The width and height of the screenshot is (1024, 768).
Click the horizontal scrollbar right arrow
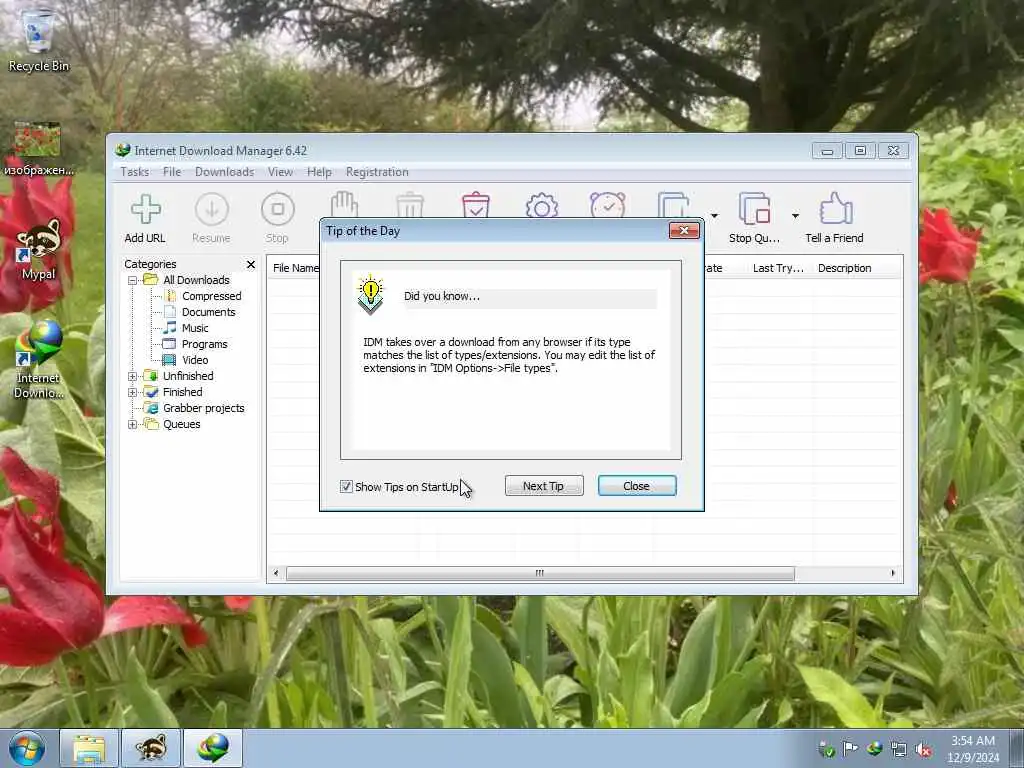click(x=893, y=573)
